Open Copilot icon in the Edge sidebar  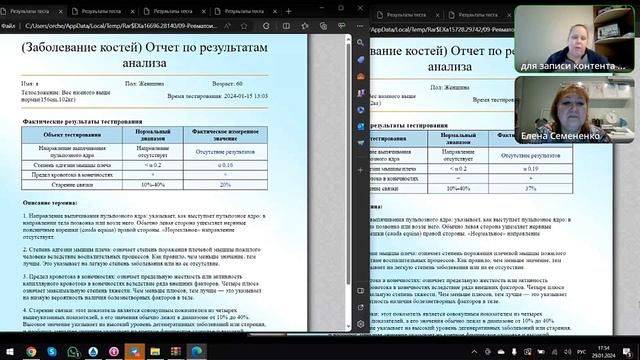[x=360, y=60]
